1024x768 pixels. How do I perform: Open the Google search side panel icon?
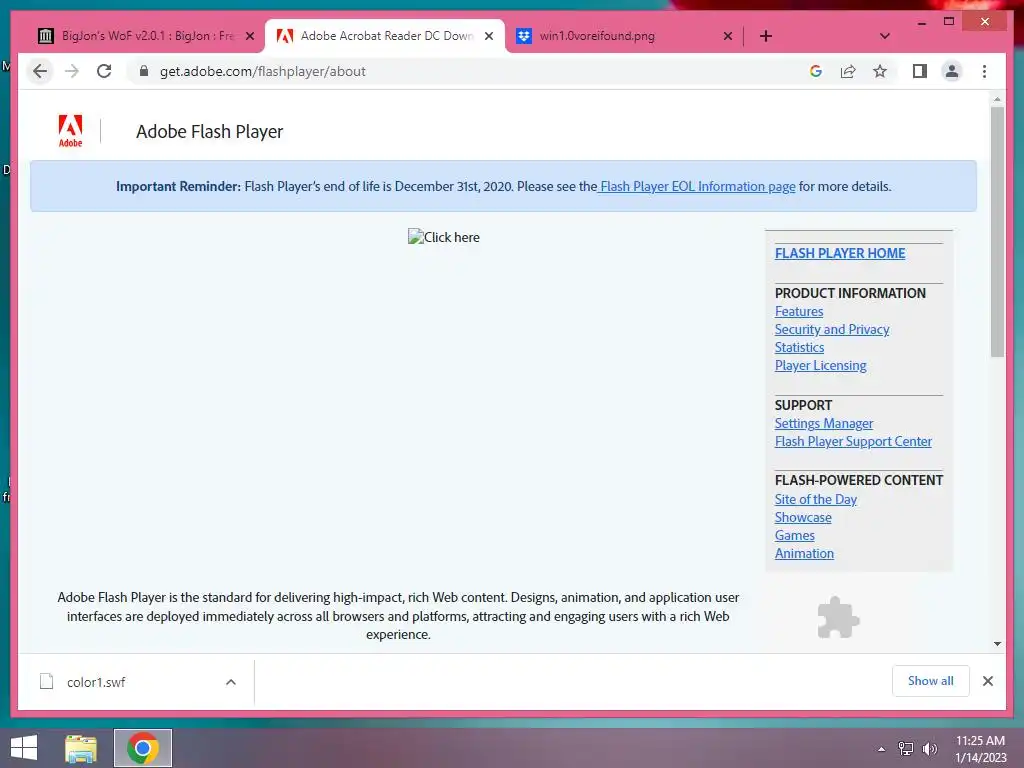coord(816,71)
